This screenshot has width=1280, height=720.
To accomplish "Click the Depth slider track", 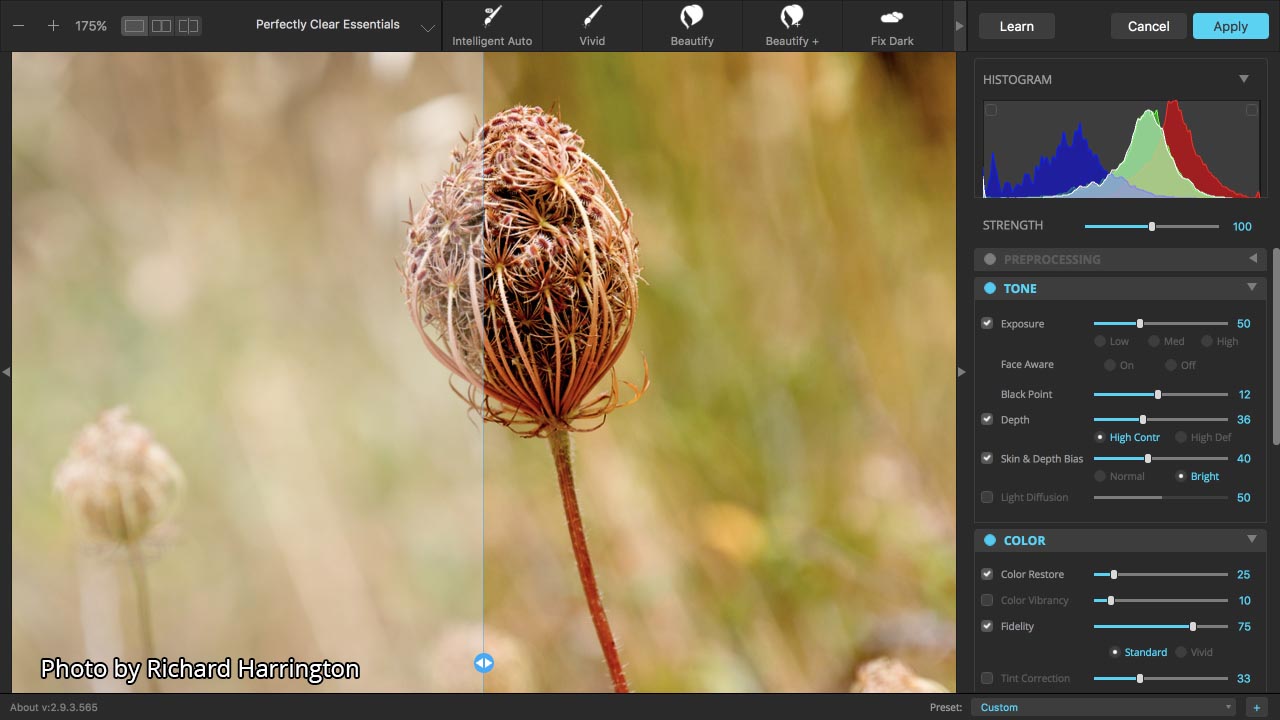I will pos(1161,419).
